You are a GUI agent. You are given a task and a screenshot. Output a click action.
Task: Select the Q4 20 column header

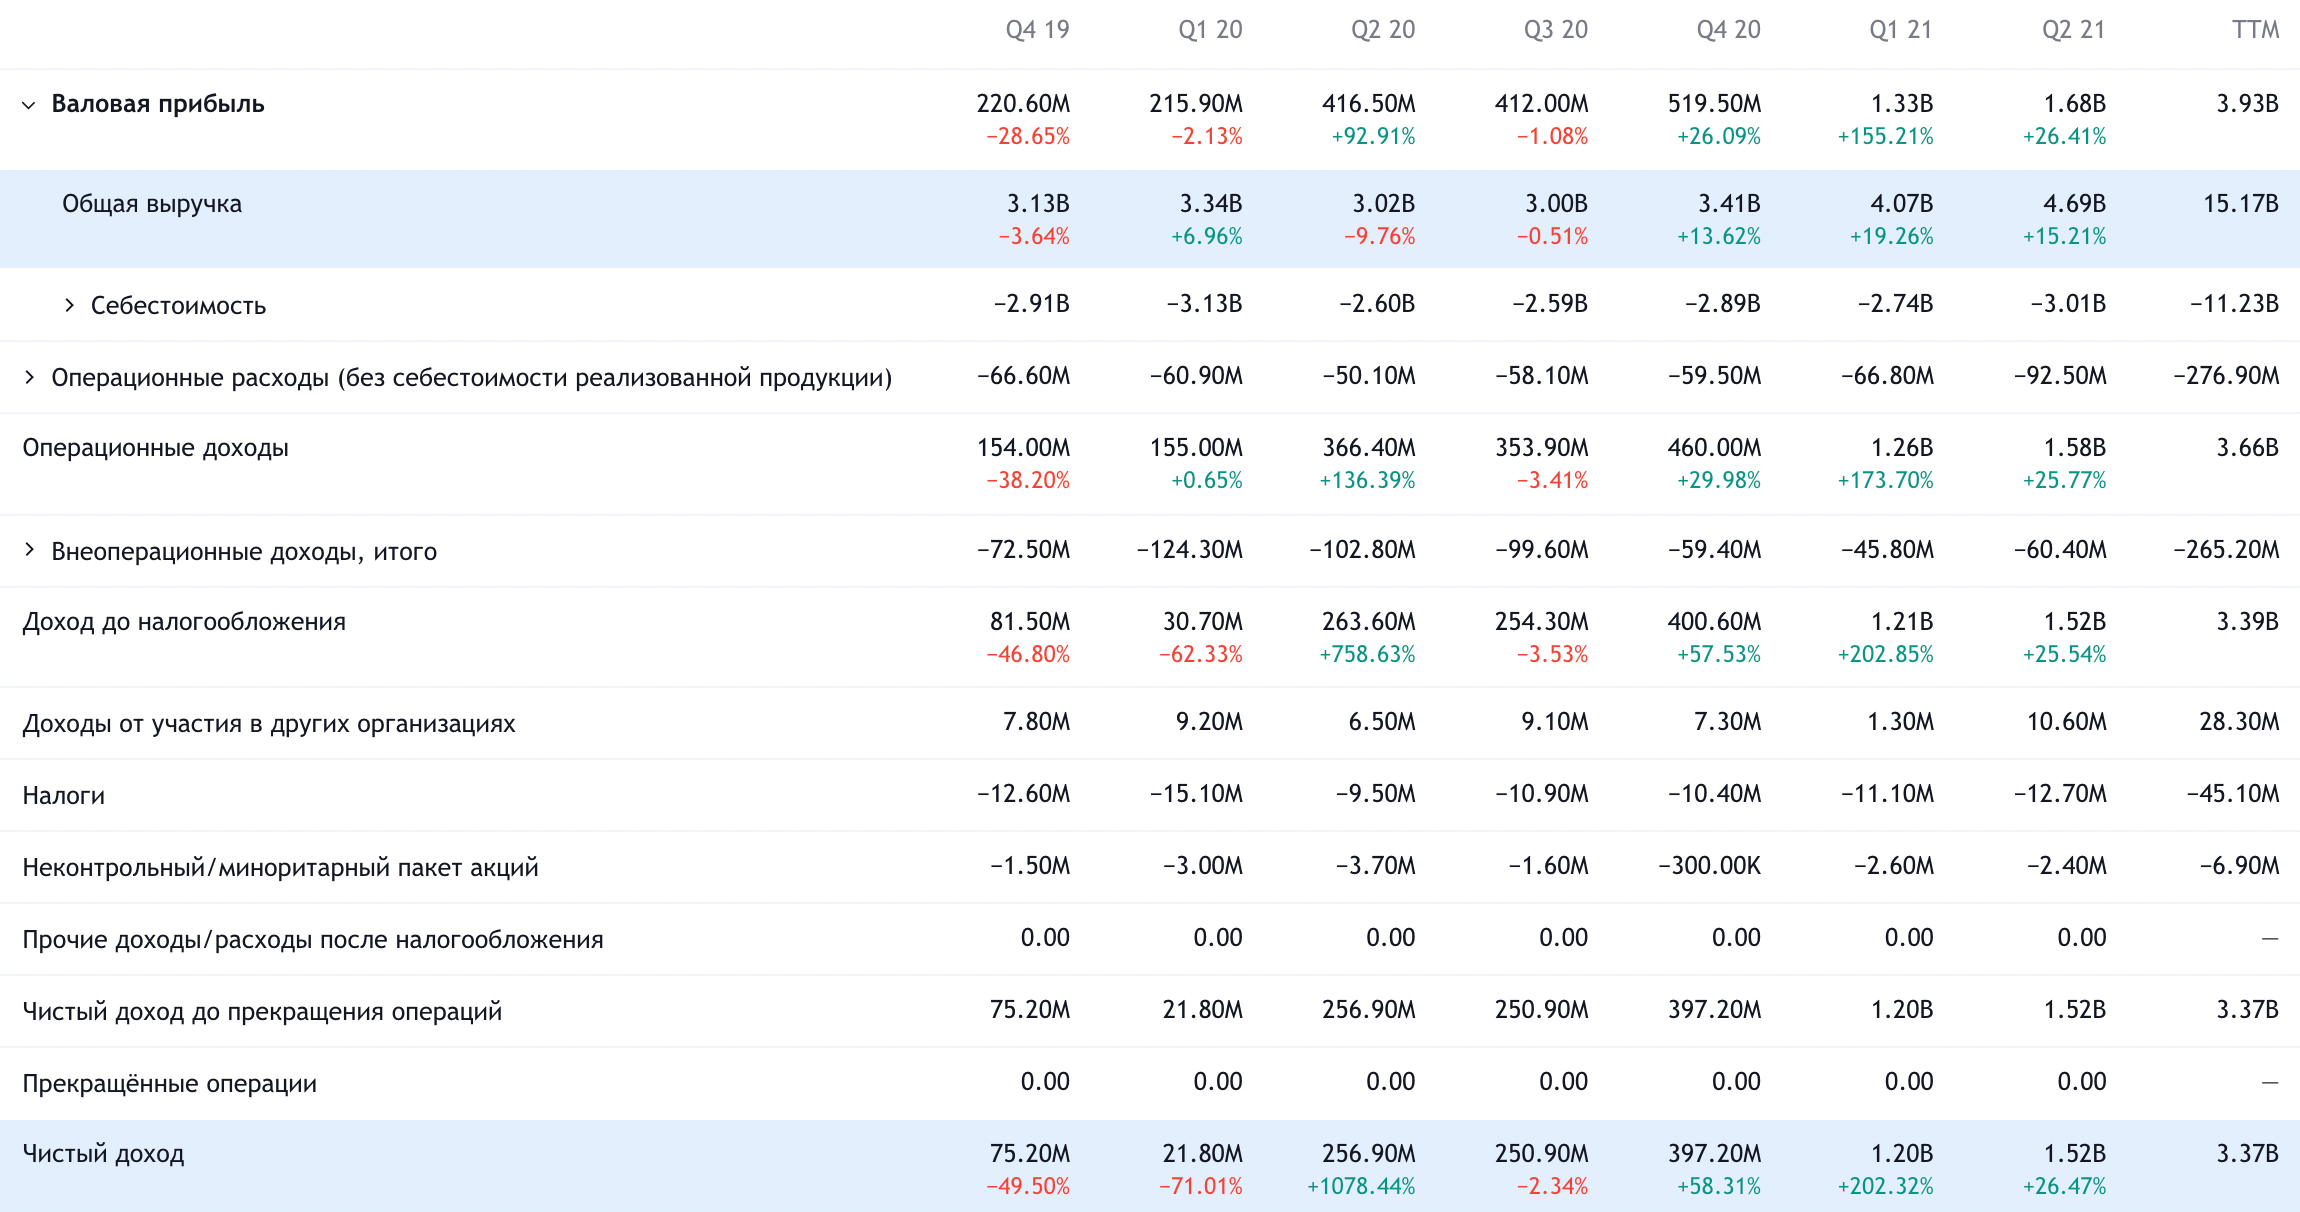click(x=1728, y=30)
